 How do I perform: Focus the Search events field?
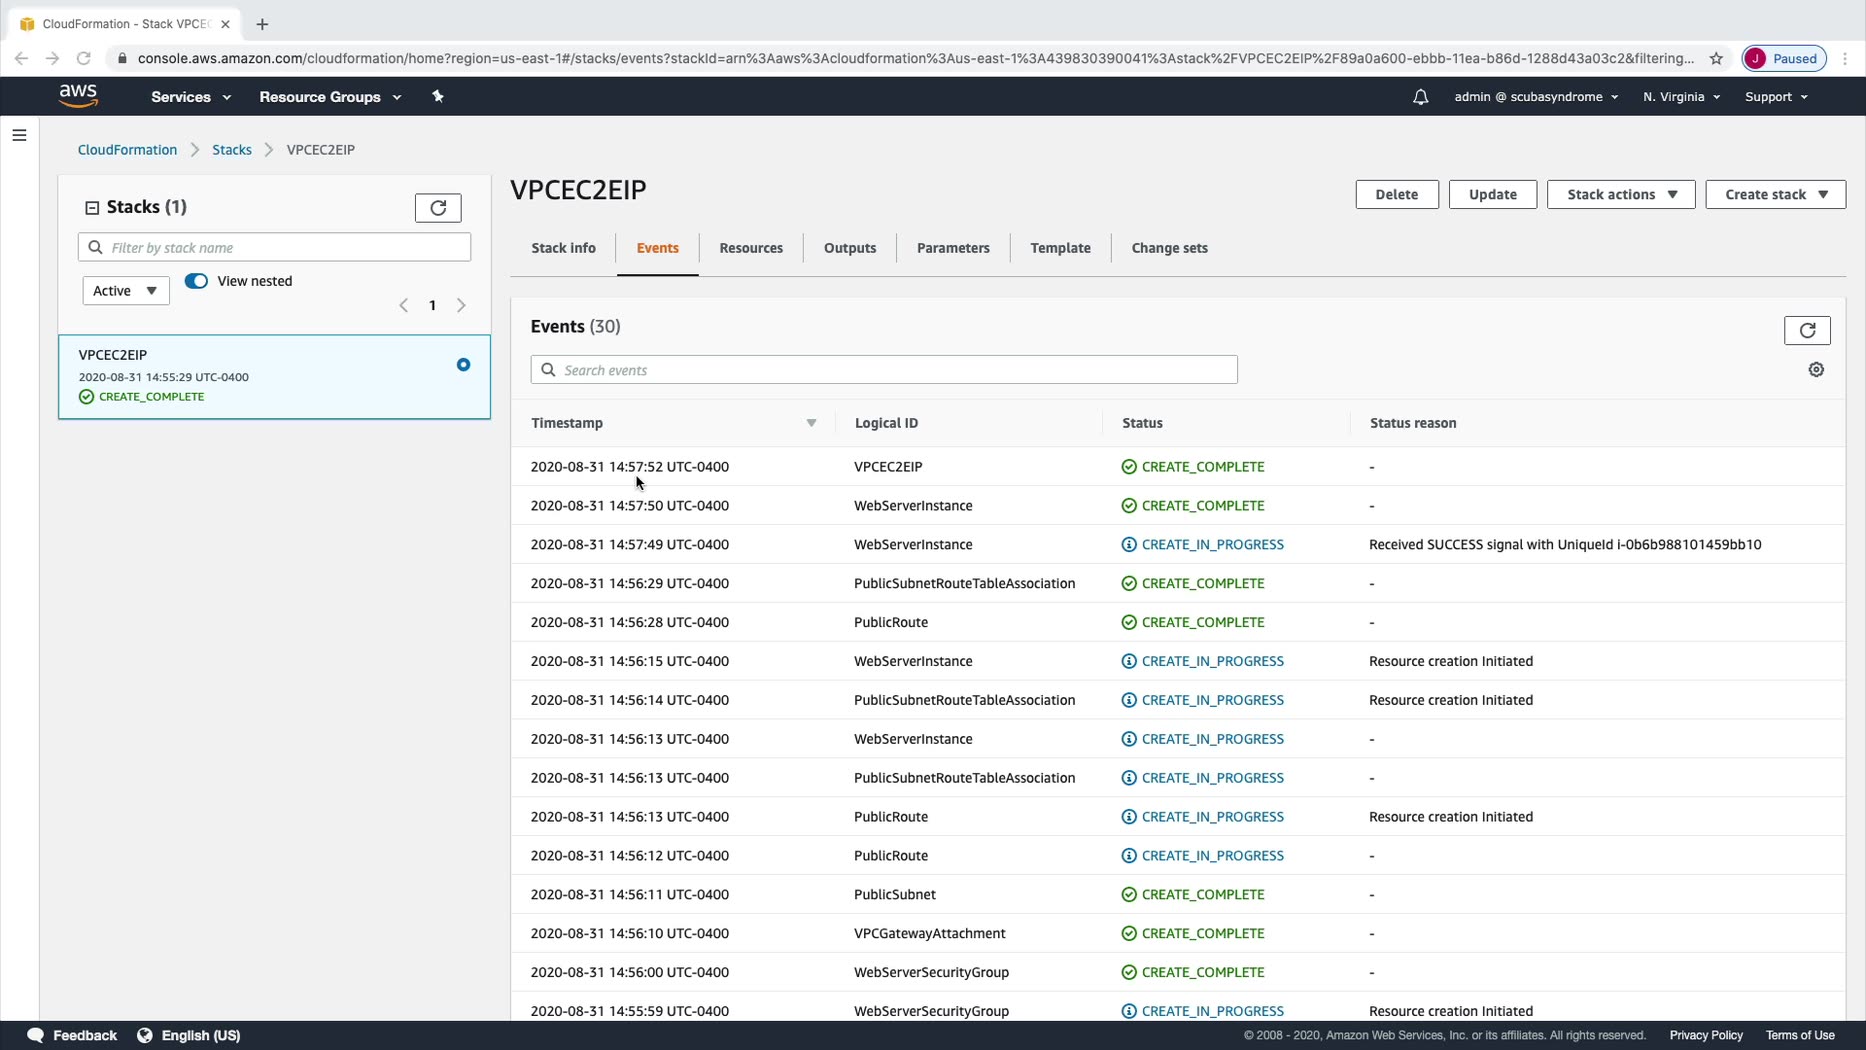click(884, 370)
